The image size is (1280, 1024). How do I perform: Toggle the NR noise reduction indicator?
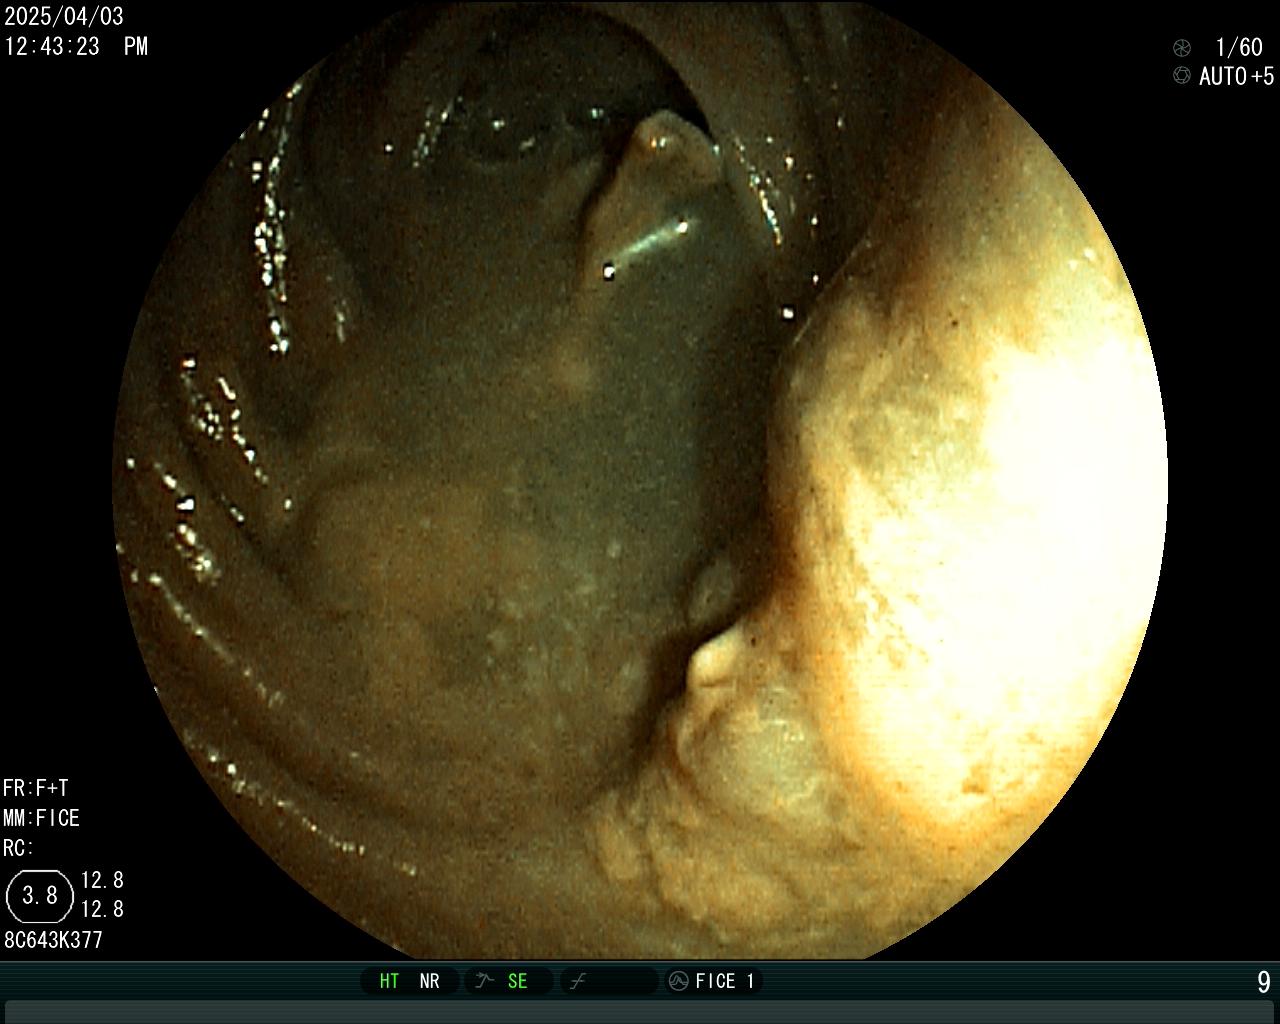click(x=429, y=981)
